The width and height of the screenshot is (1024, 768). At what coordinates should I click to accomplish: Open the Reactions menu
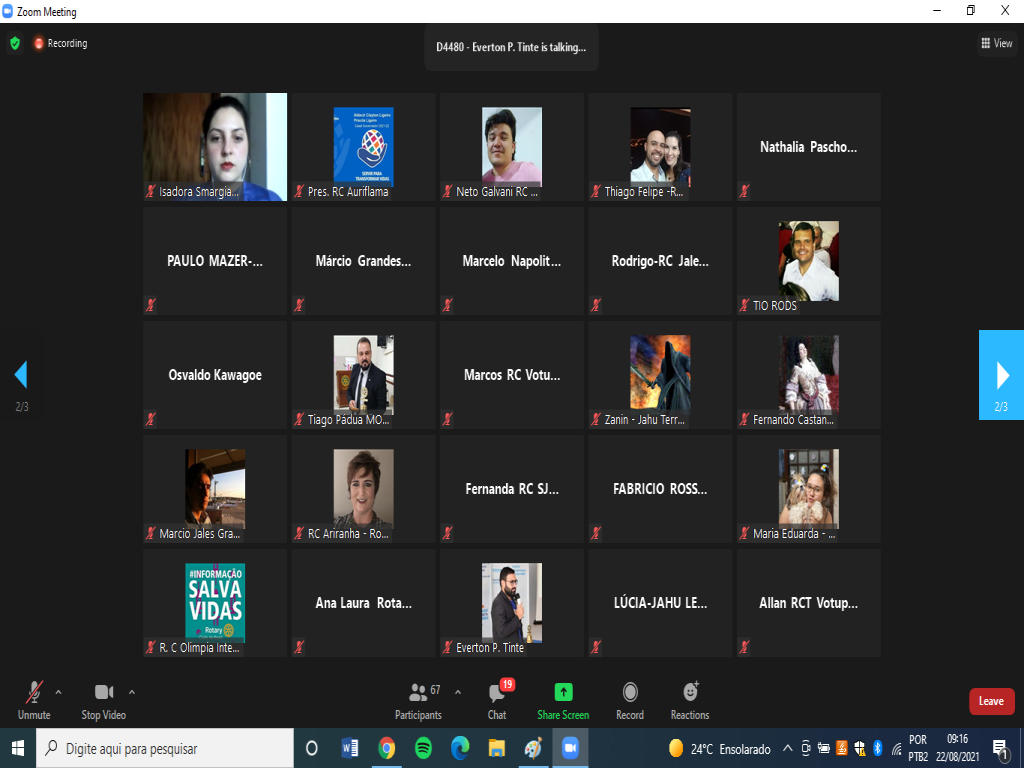tap(690, 692)
